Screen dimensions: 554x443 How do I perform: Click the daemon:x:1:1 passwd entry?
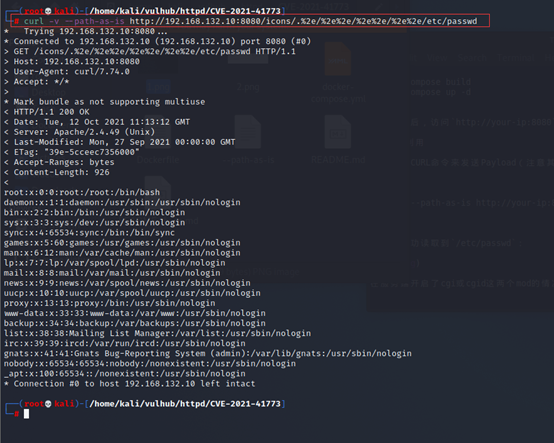[x=122, y=202]
